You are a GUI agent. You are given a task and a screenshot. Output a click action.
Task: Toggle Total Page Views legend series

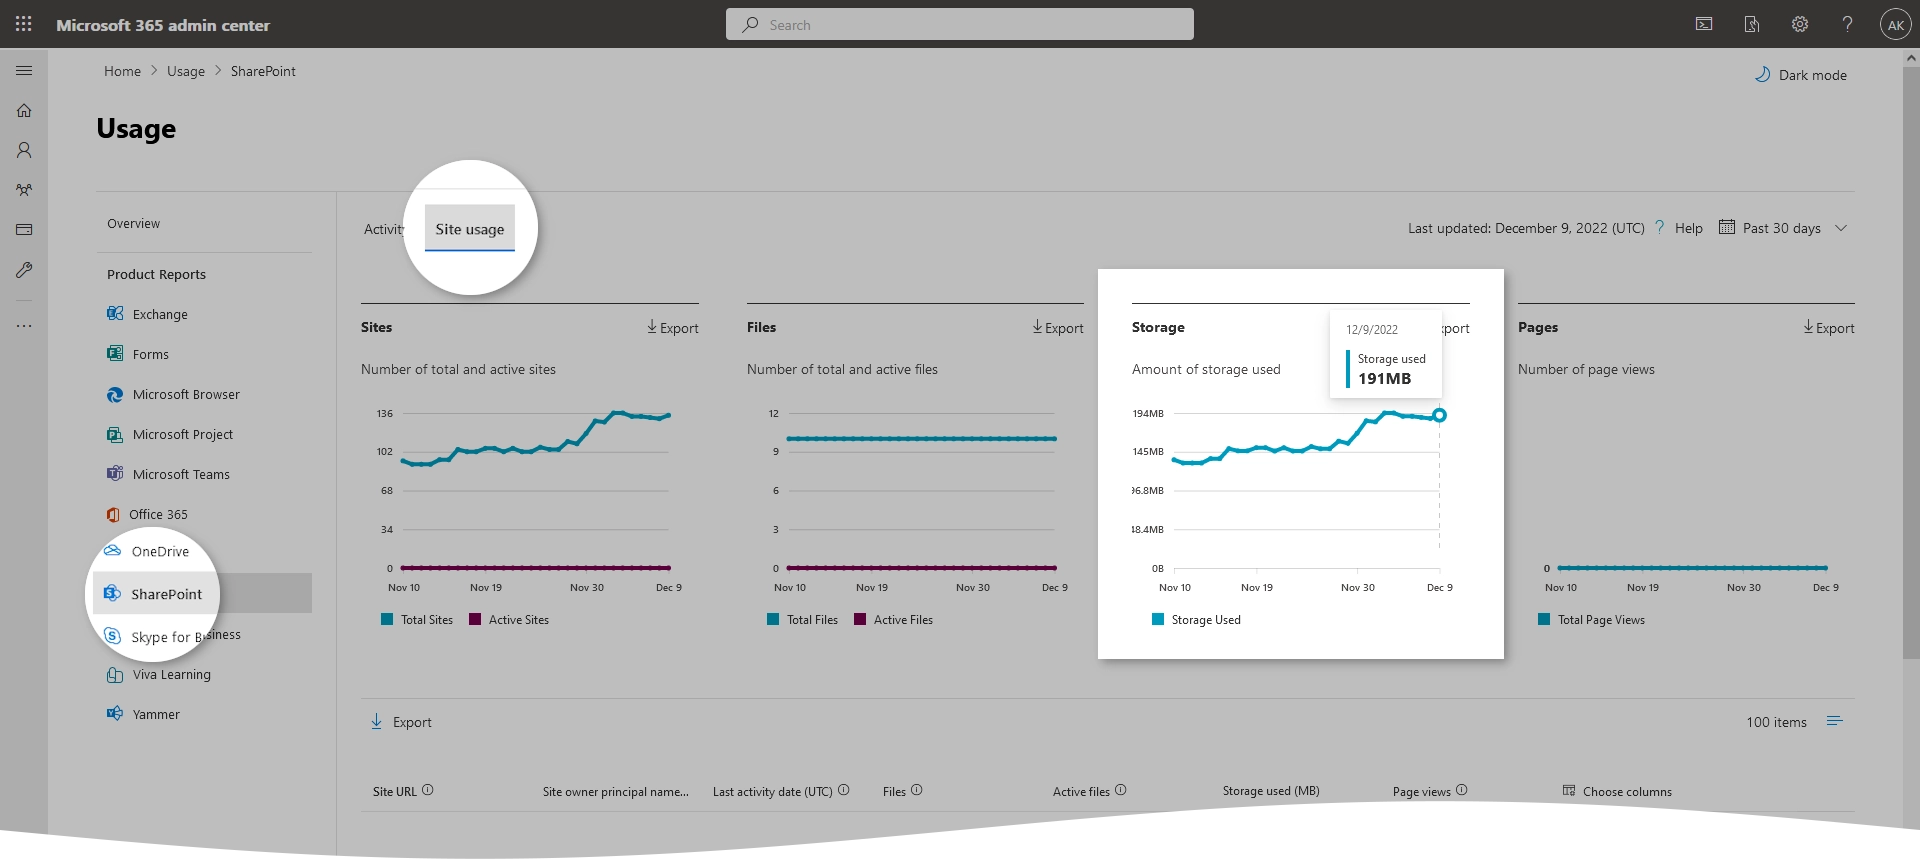pos(1592,620)
